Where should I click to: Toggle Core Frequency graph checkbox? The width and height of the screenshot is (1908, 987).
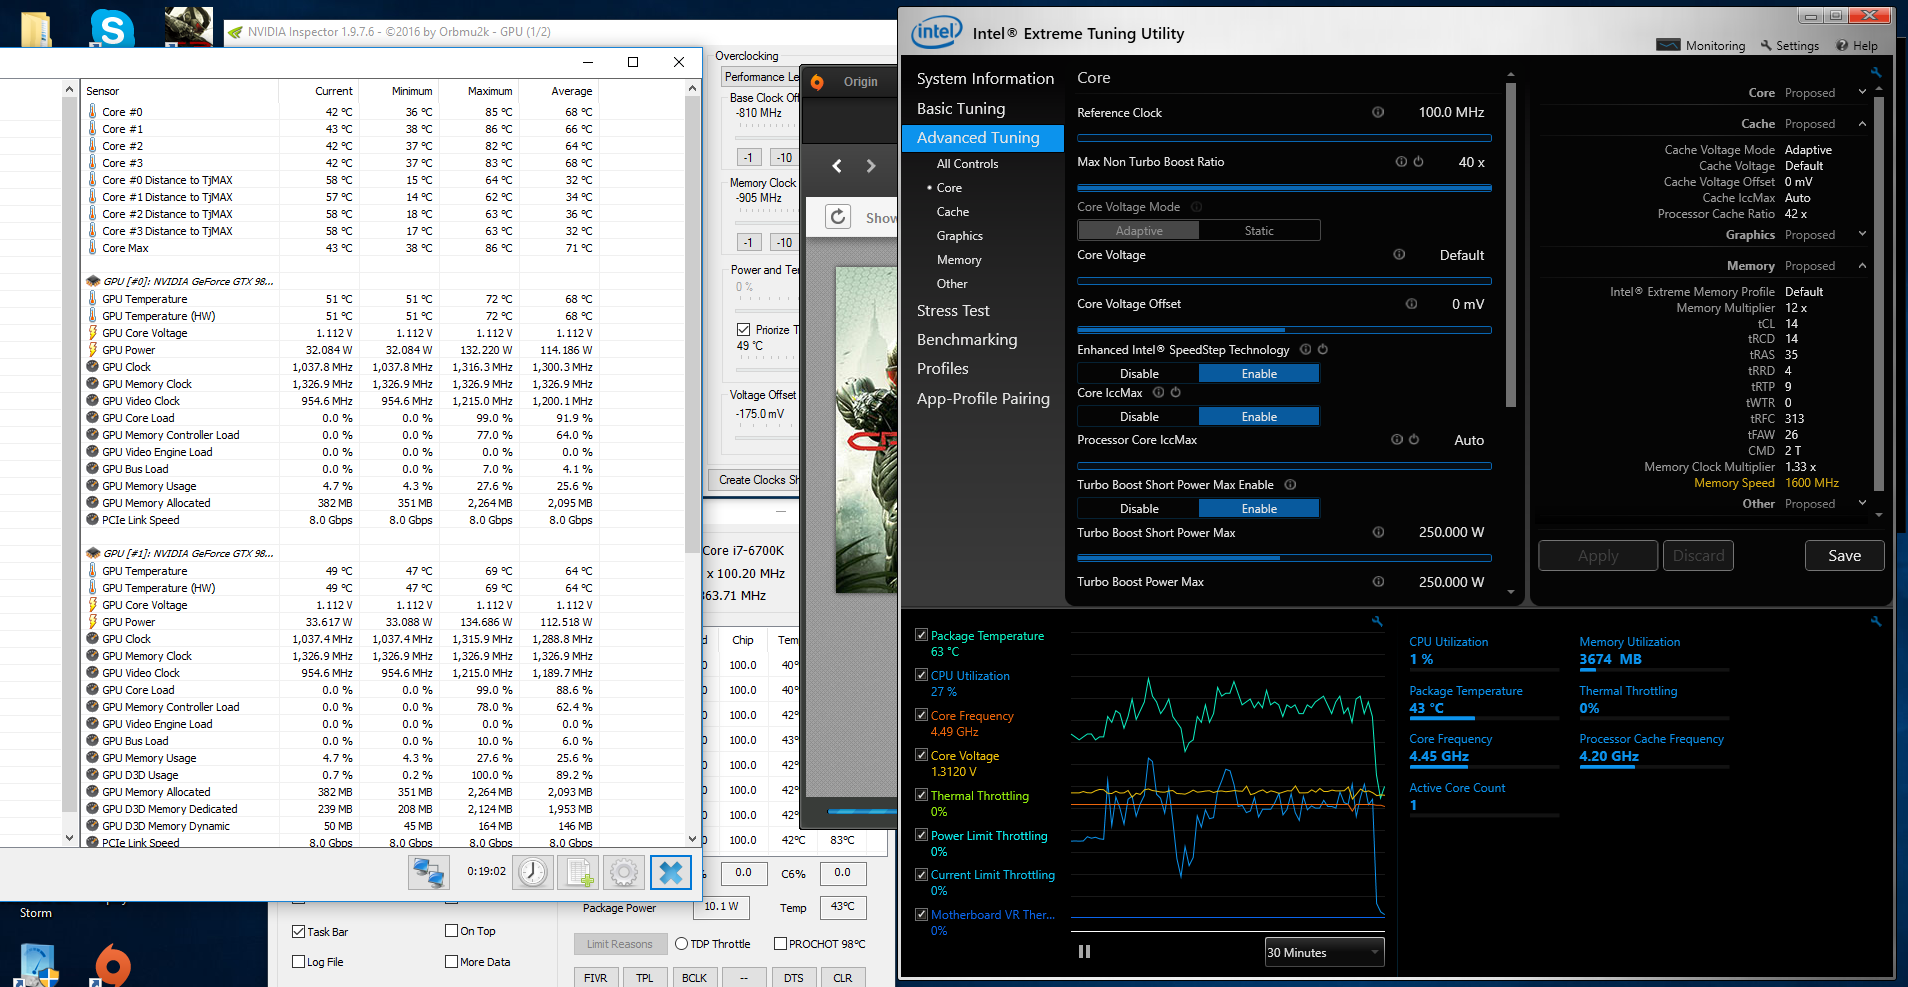pos(921,715)
